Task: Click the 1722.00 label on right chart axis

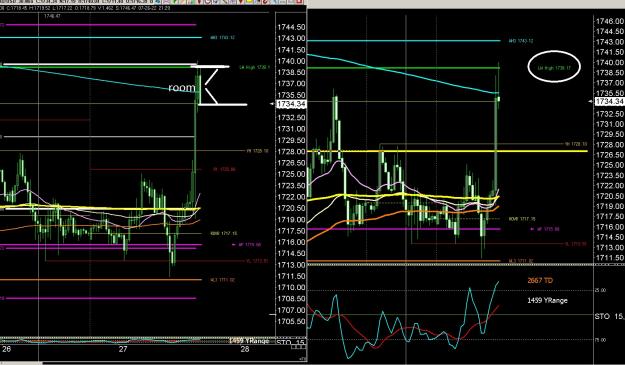Action: (x=609, y=186)
